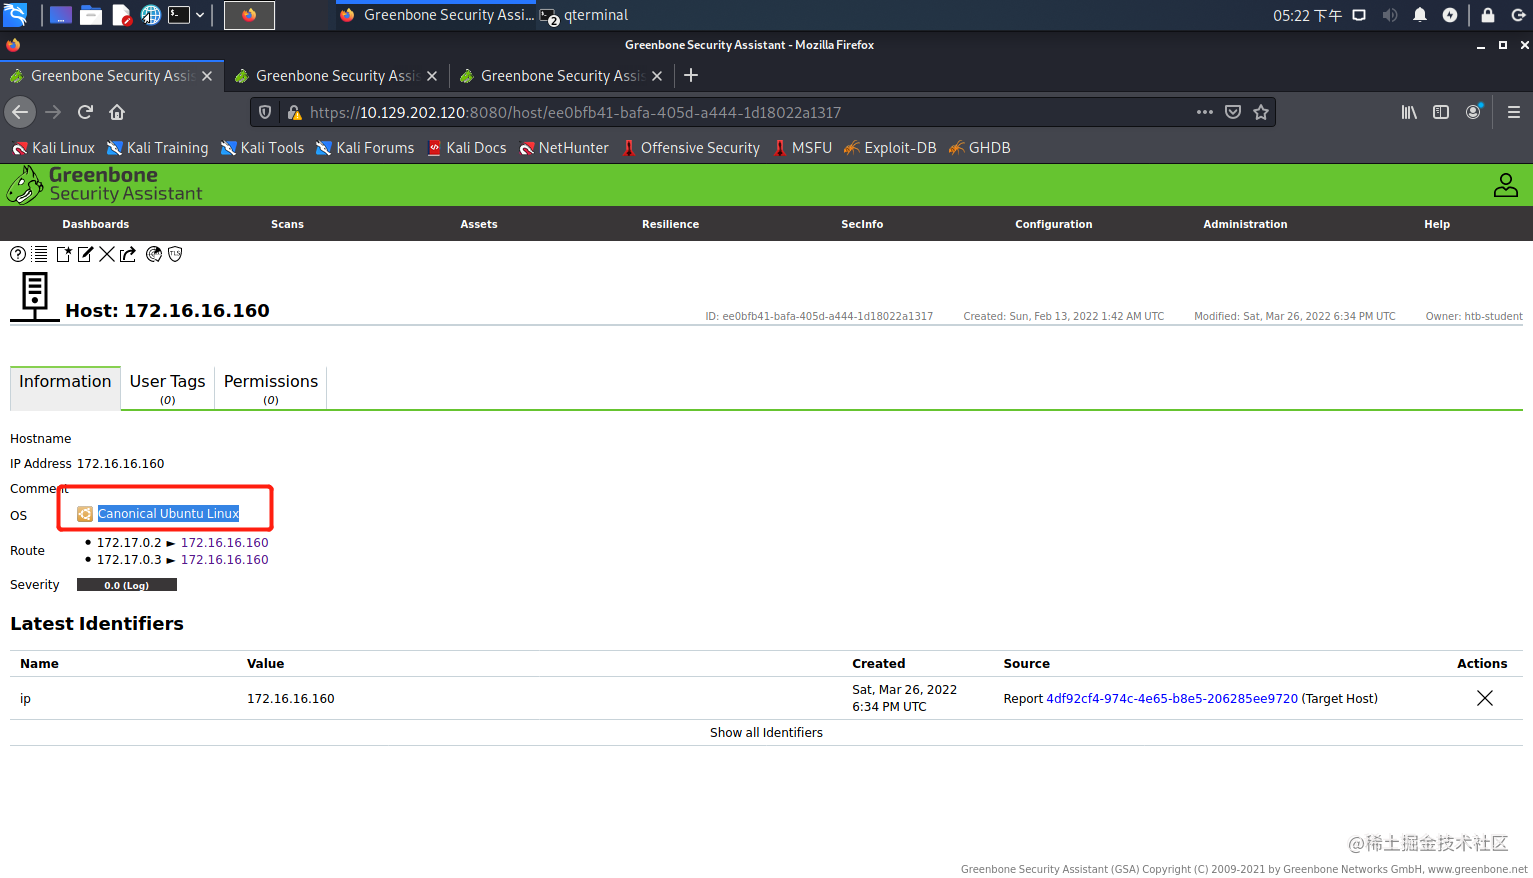Image resolution: width=1533 pixels, height=878 pixels.
Task: Go back one page in Firefox
Action: pyautogui.click(x=20, y=112)
